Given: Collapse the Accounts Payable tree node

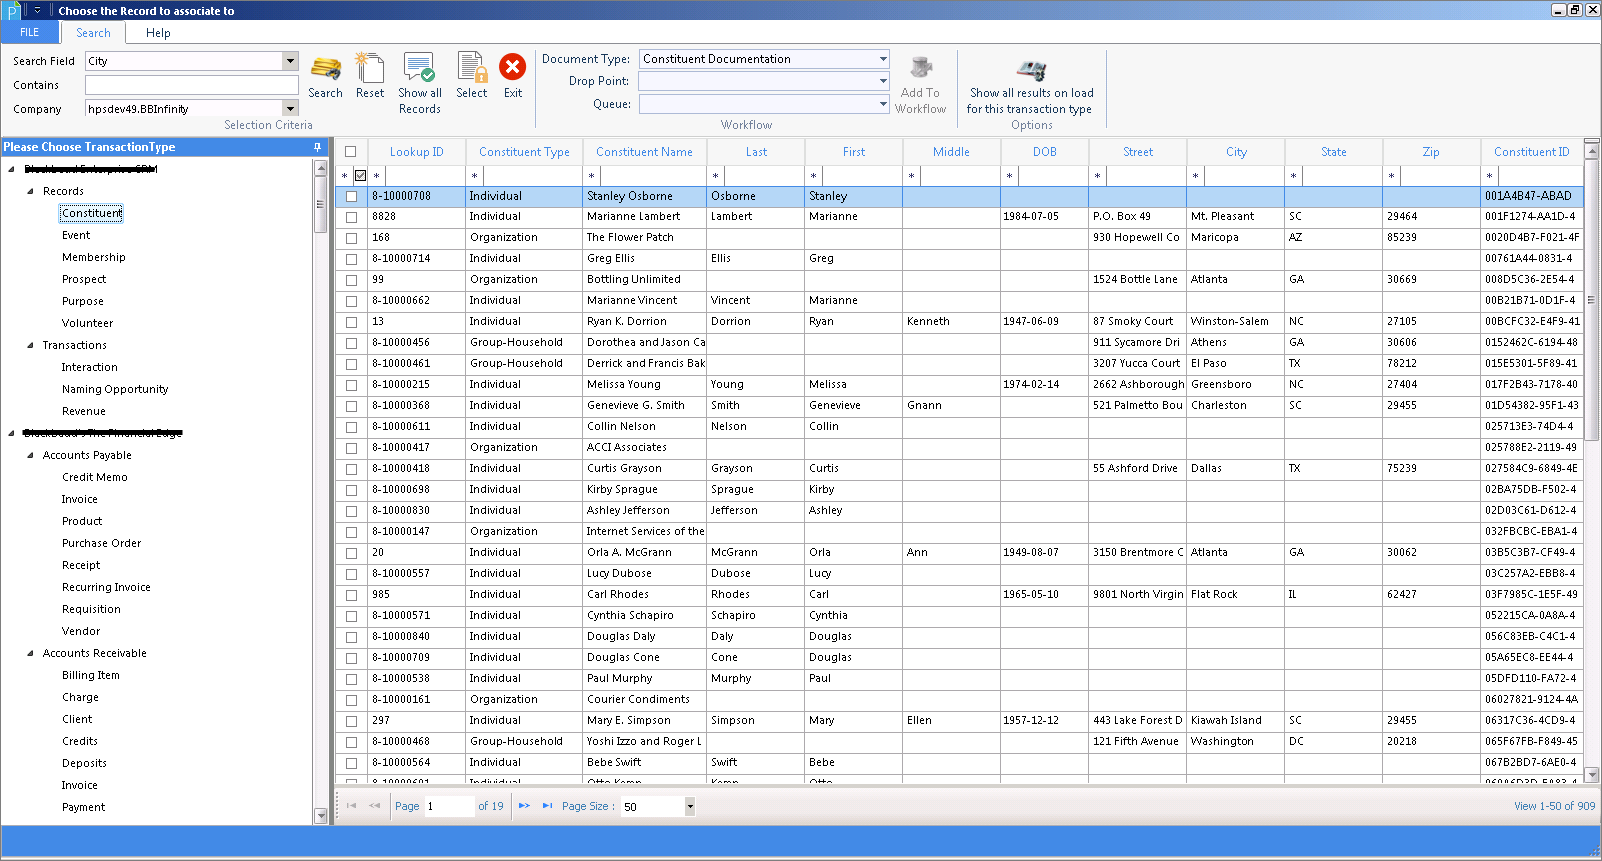Looking at the screenshot, I should click(30, 455).
